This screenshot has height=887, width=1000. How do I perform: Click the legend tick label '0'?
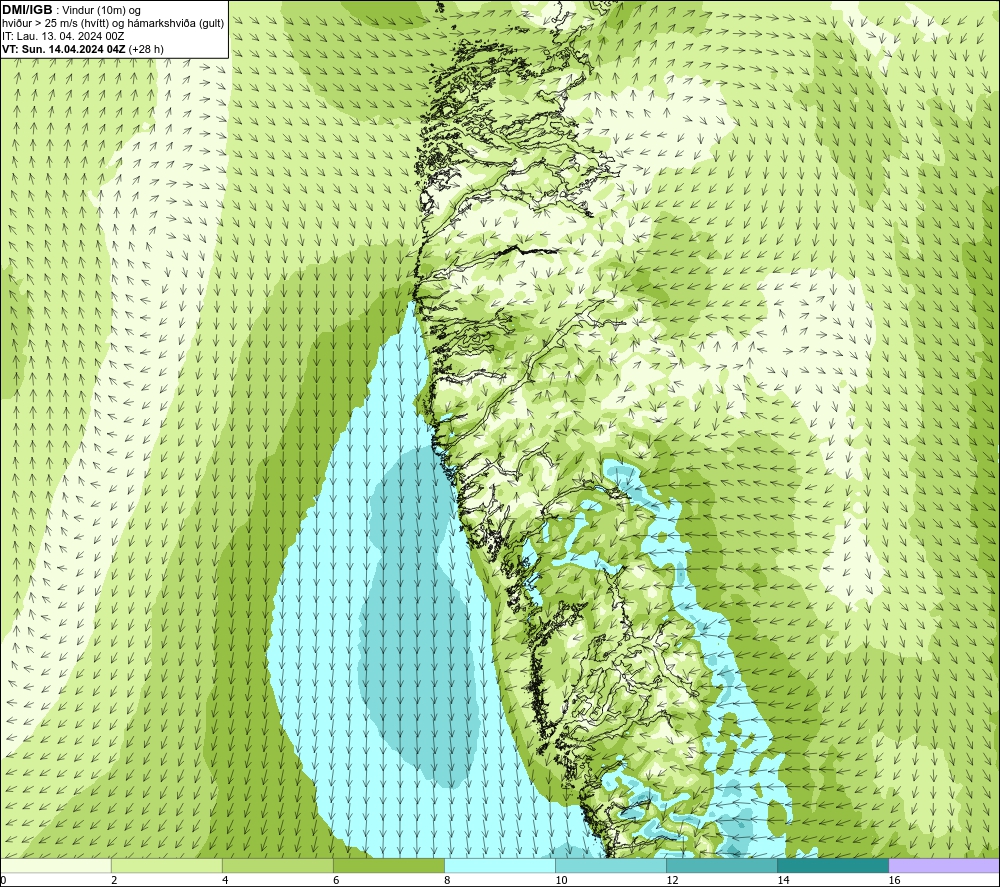click(x=4, y=880)
